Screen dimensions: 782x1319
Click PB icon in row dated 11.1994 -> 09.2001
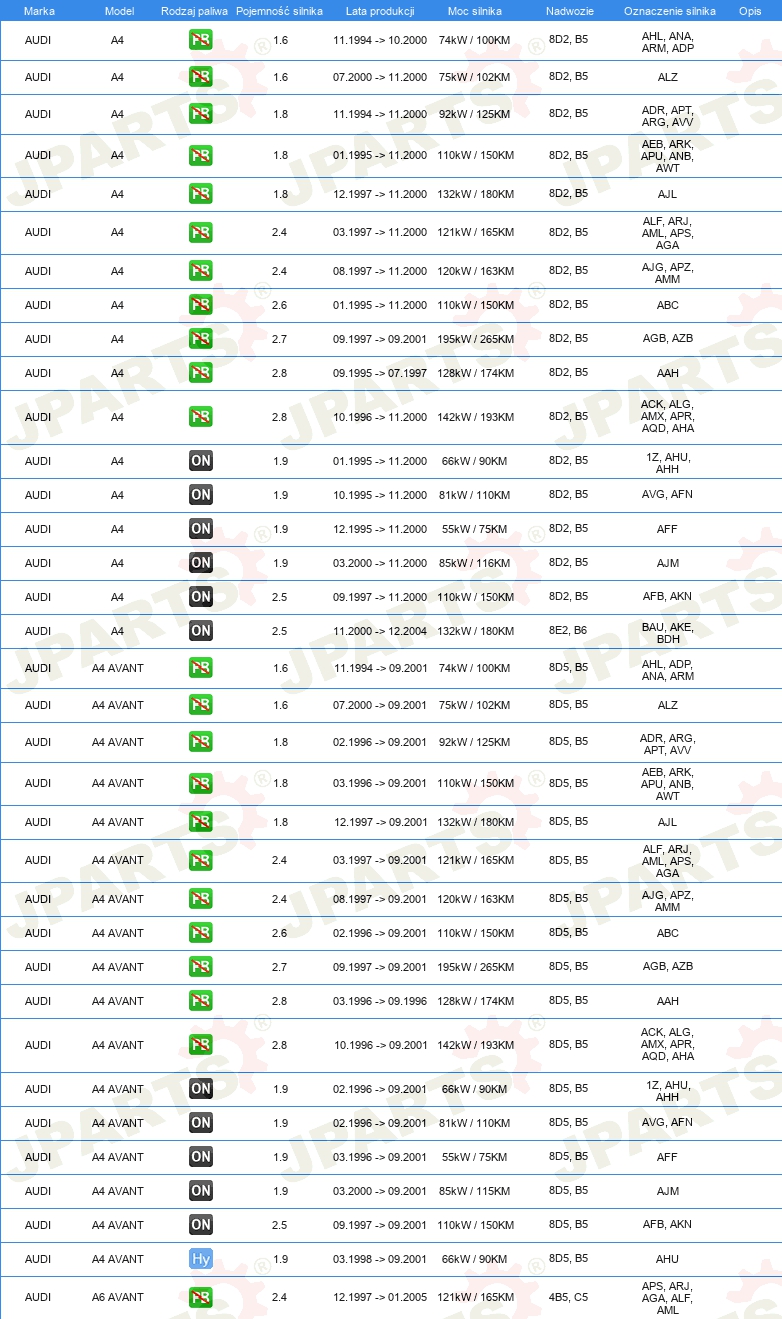click(x=201, y=668)
